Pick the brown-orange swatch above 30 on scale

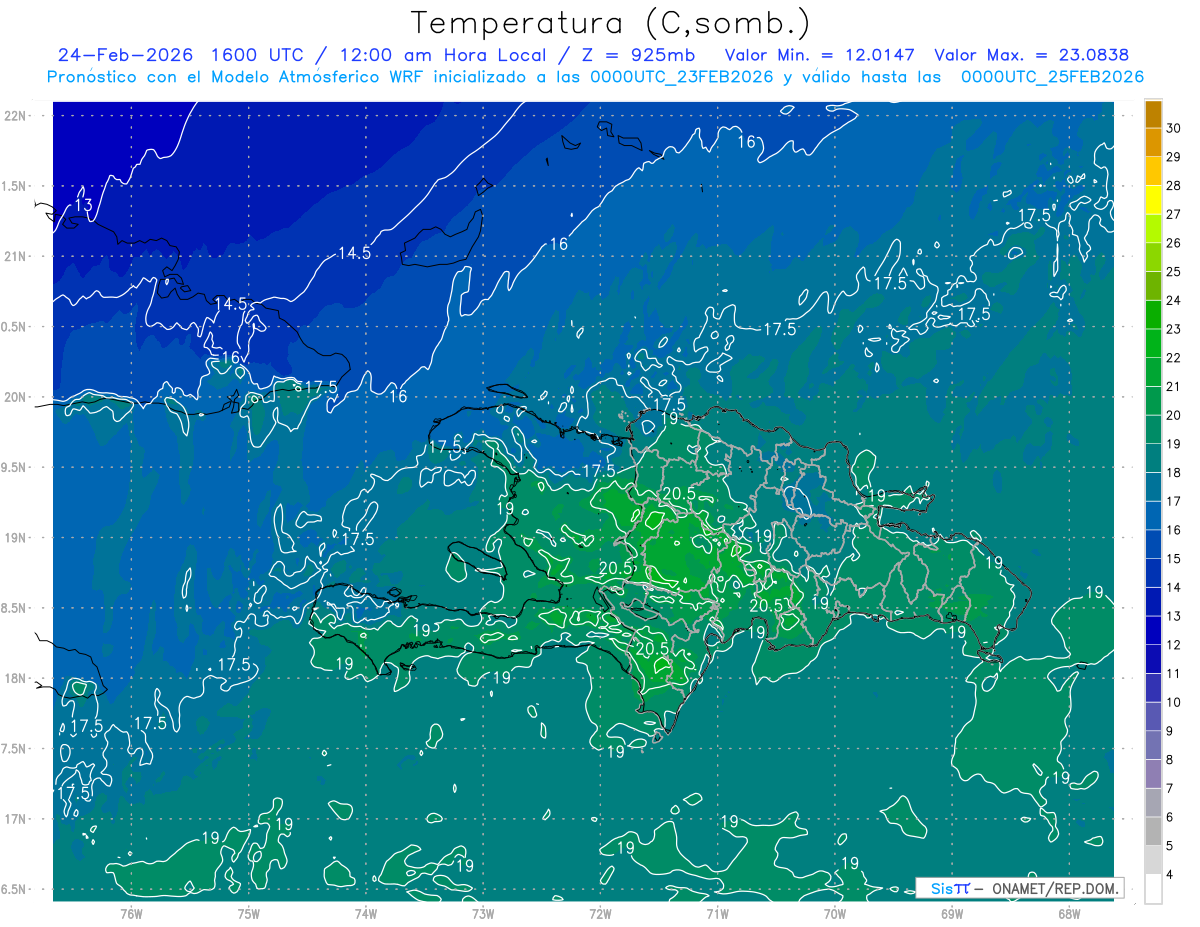[1153, 114]
